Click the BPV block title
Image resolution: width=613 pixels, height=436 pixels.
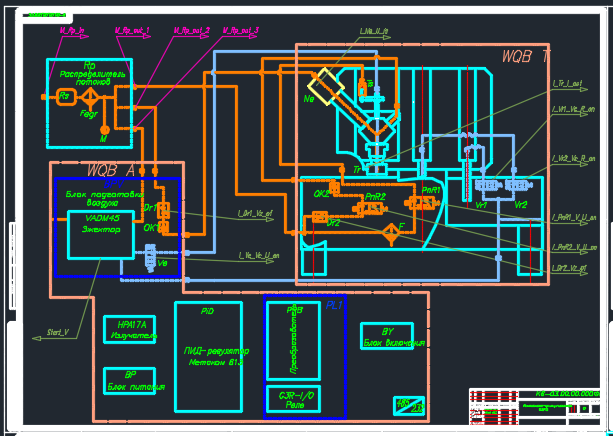[114, 183]
